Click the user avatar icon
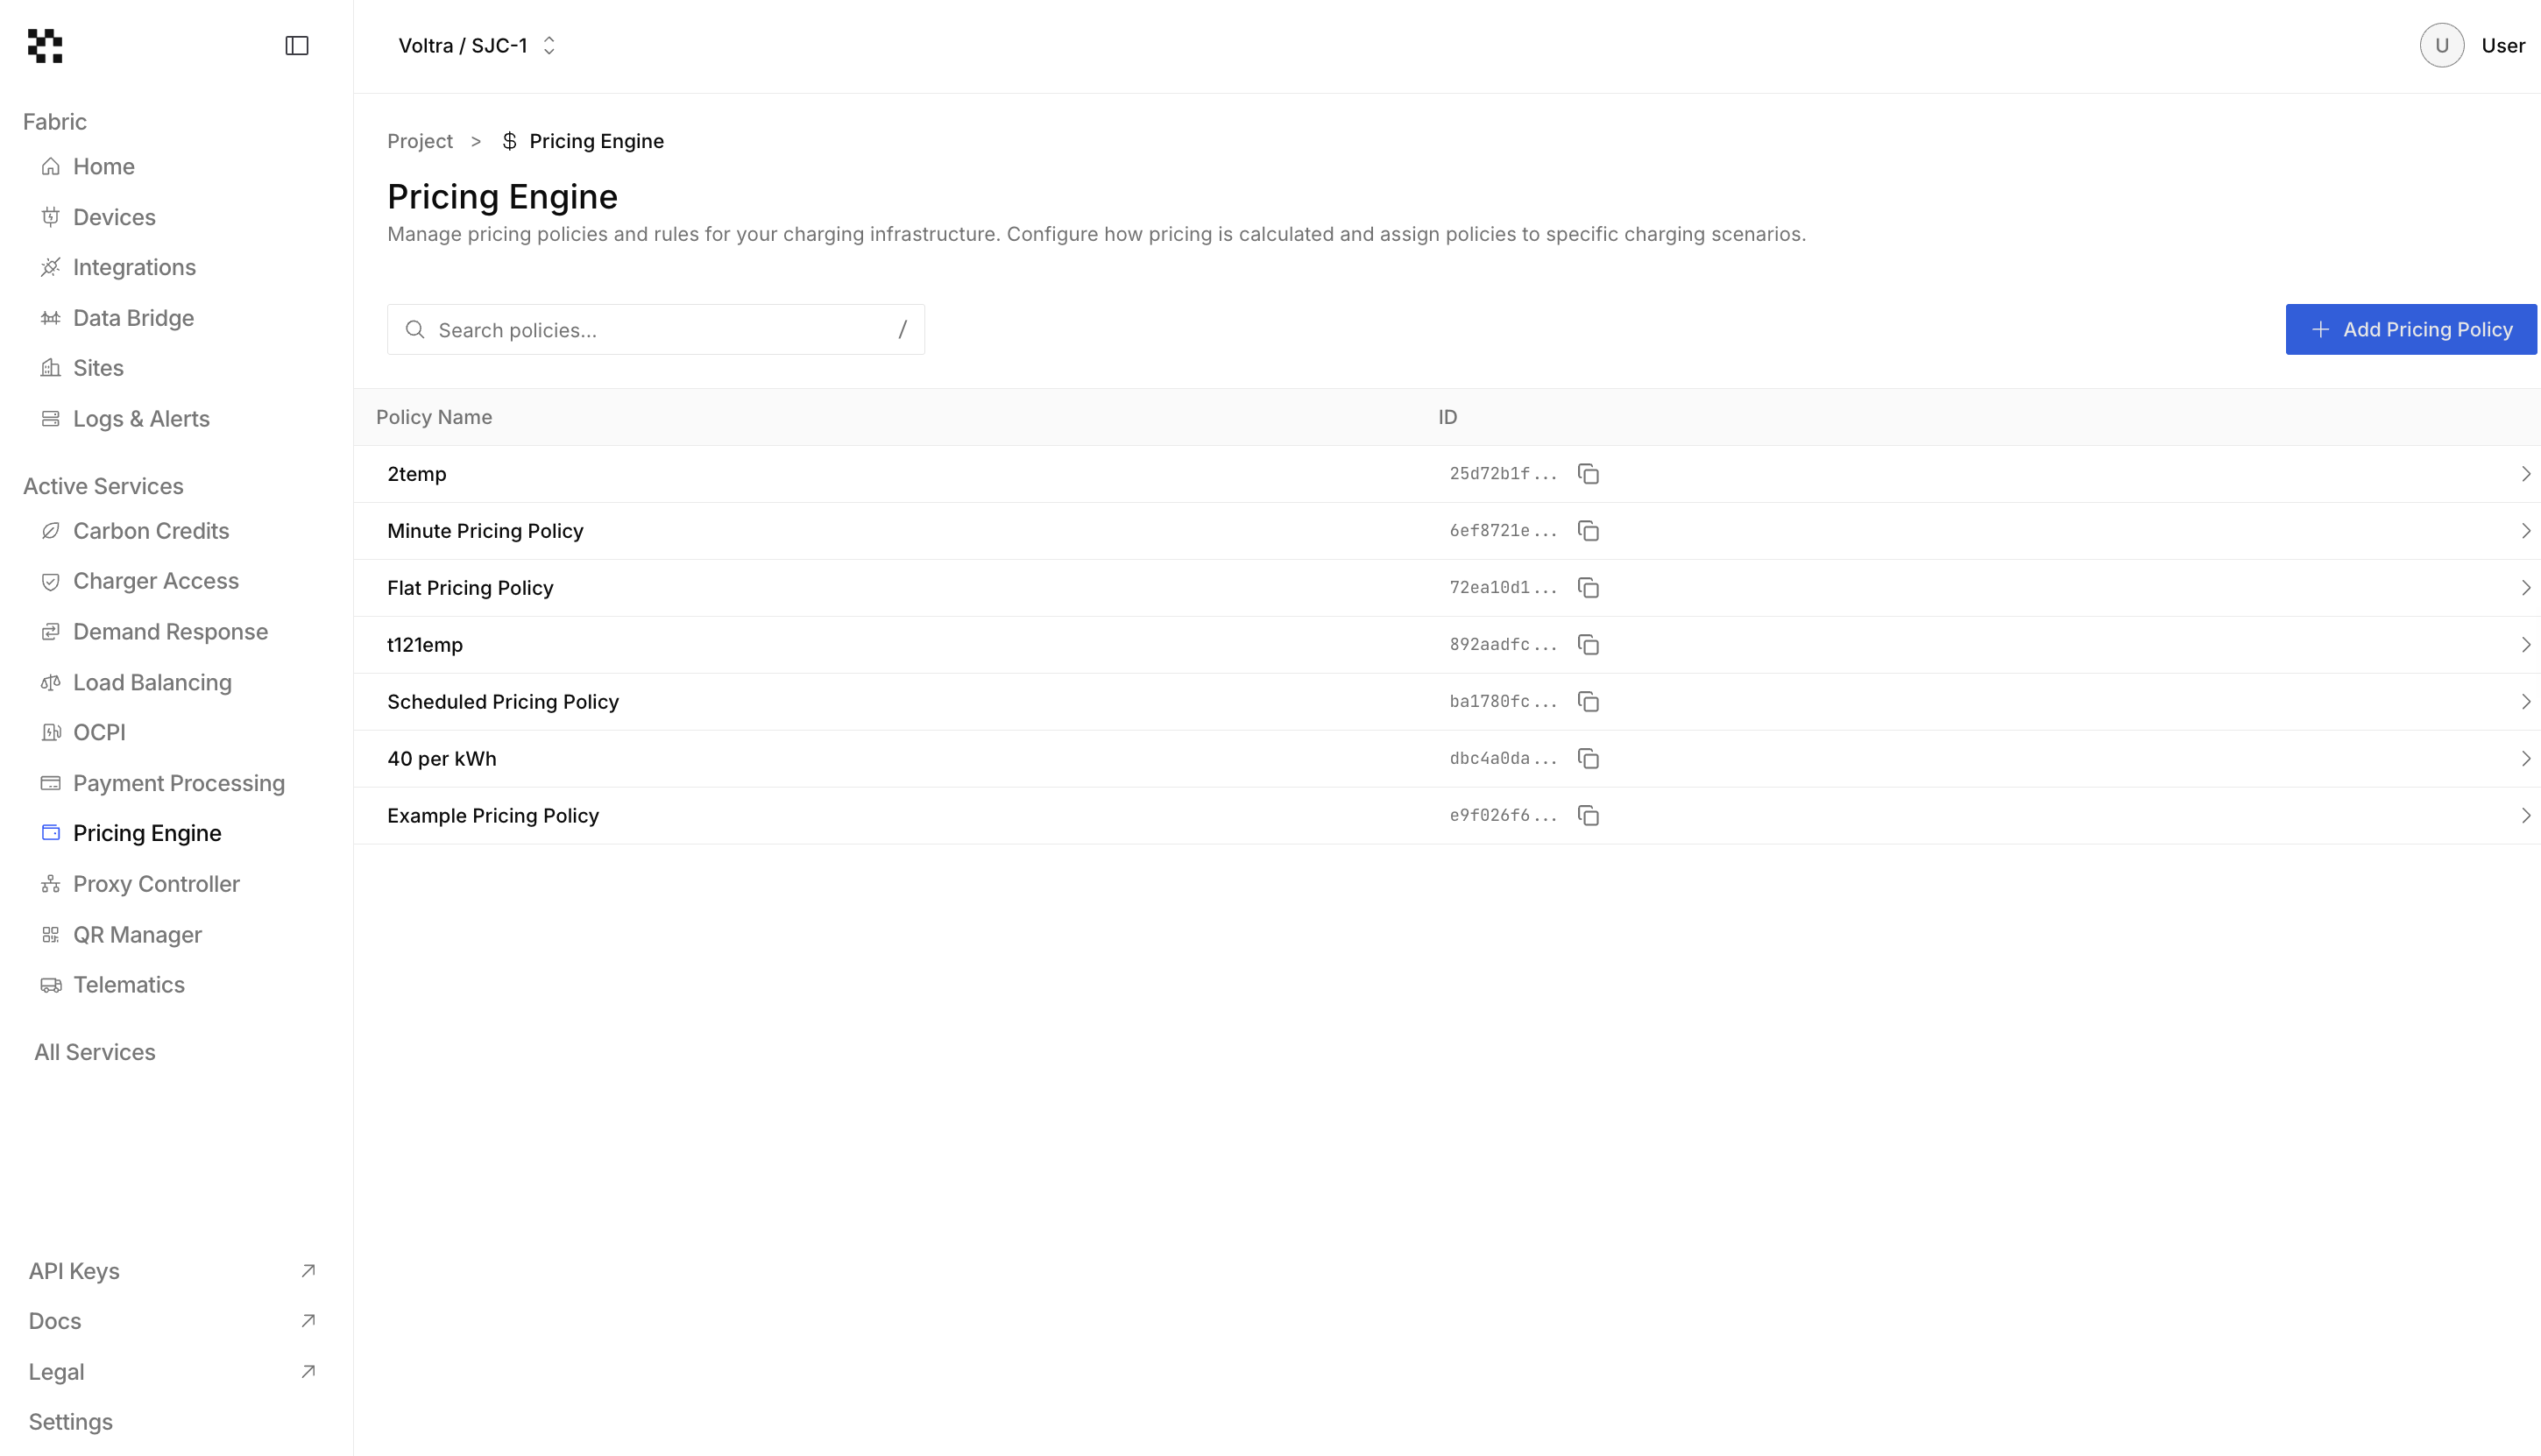This screenshot has width=2541, height=1456. [2441, 46]
